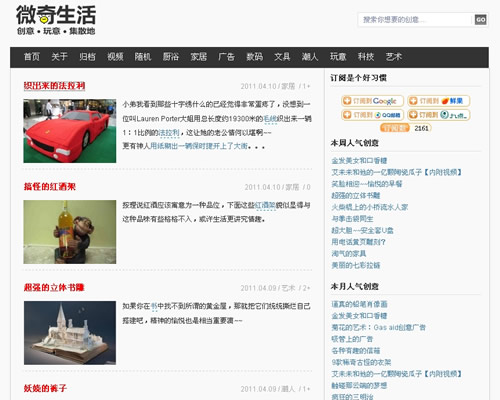Open monthly link 菊花的艺术: Gas aid创意广告
Screen dimensions: 500x400
379,327
